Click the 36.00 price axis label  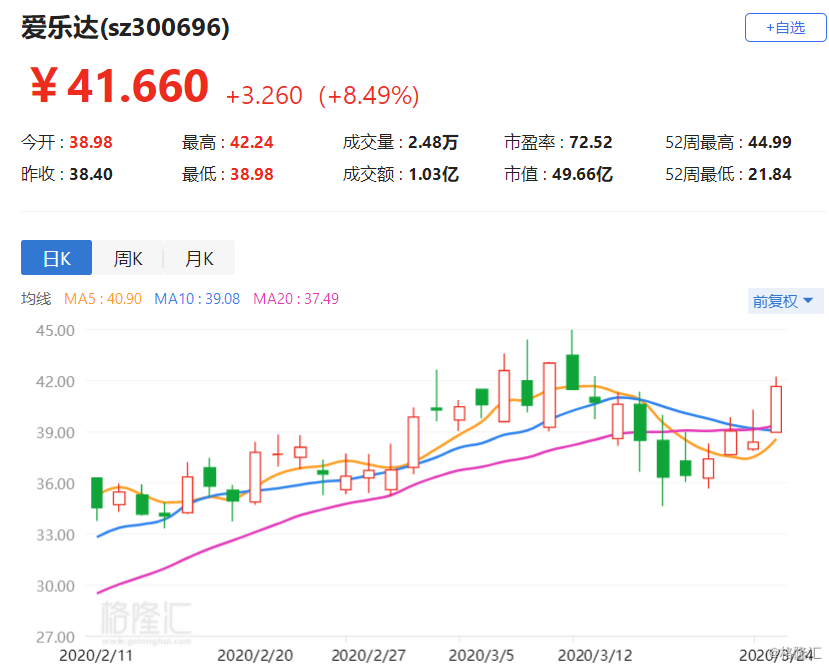(x=55, y=484)
